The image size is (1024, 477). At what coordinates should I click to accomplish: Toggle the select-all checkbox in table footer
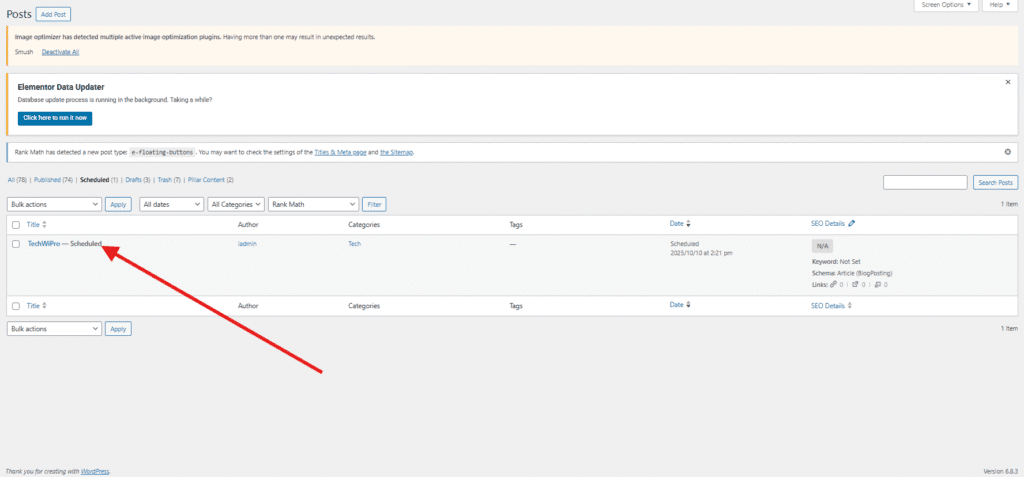pos(16,305)
